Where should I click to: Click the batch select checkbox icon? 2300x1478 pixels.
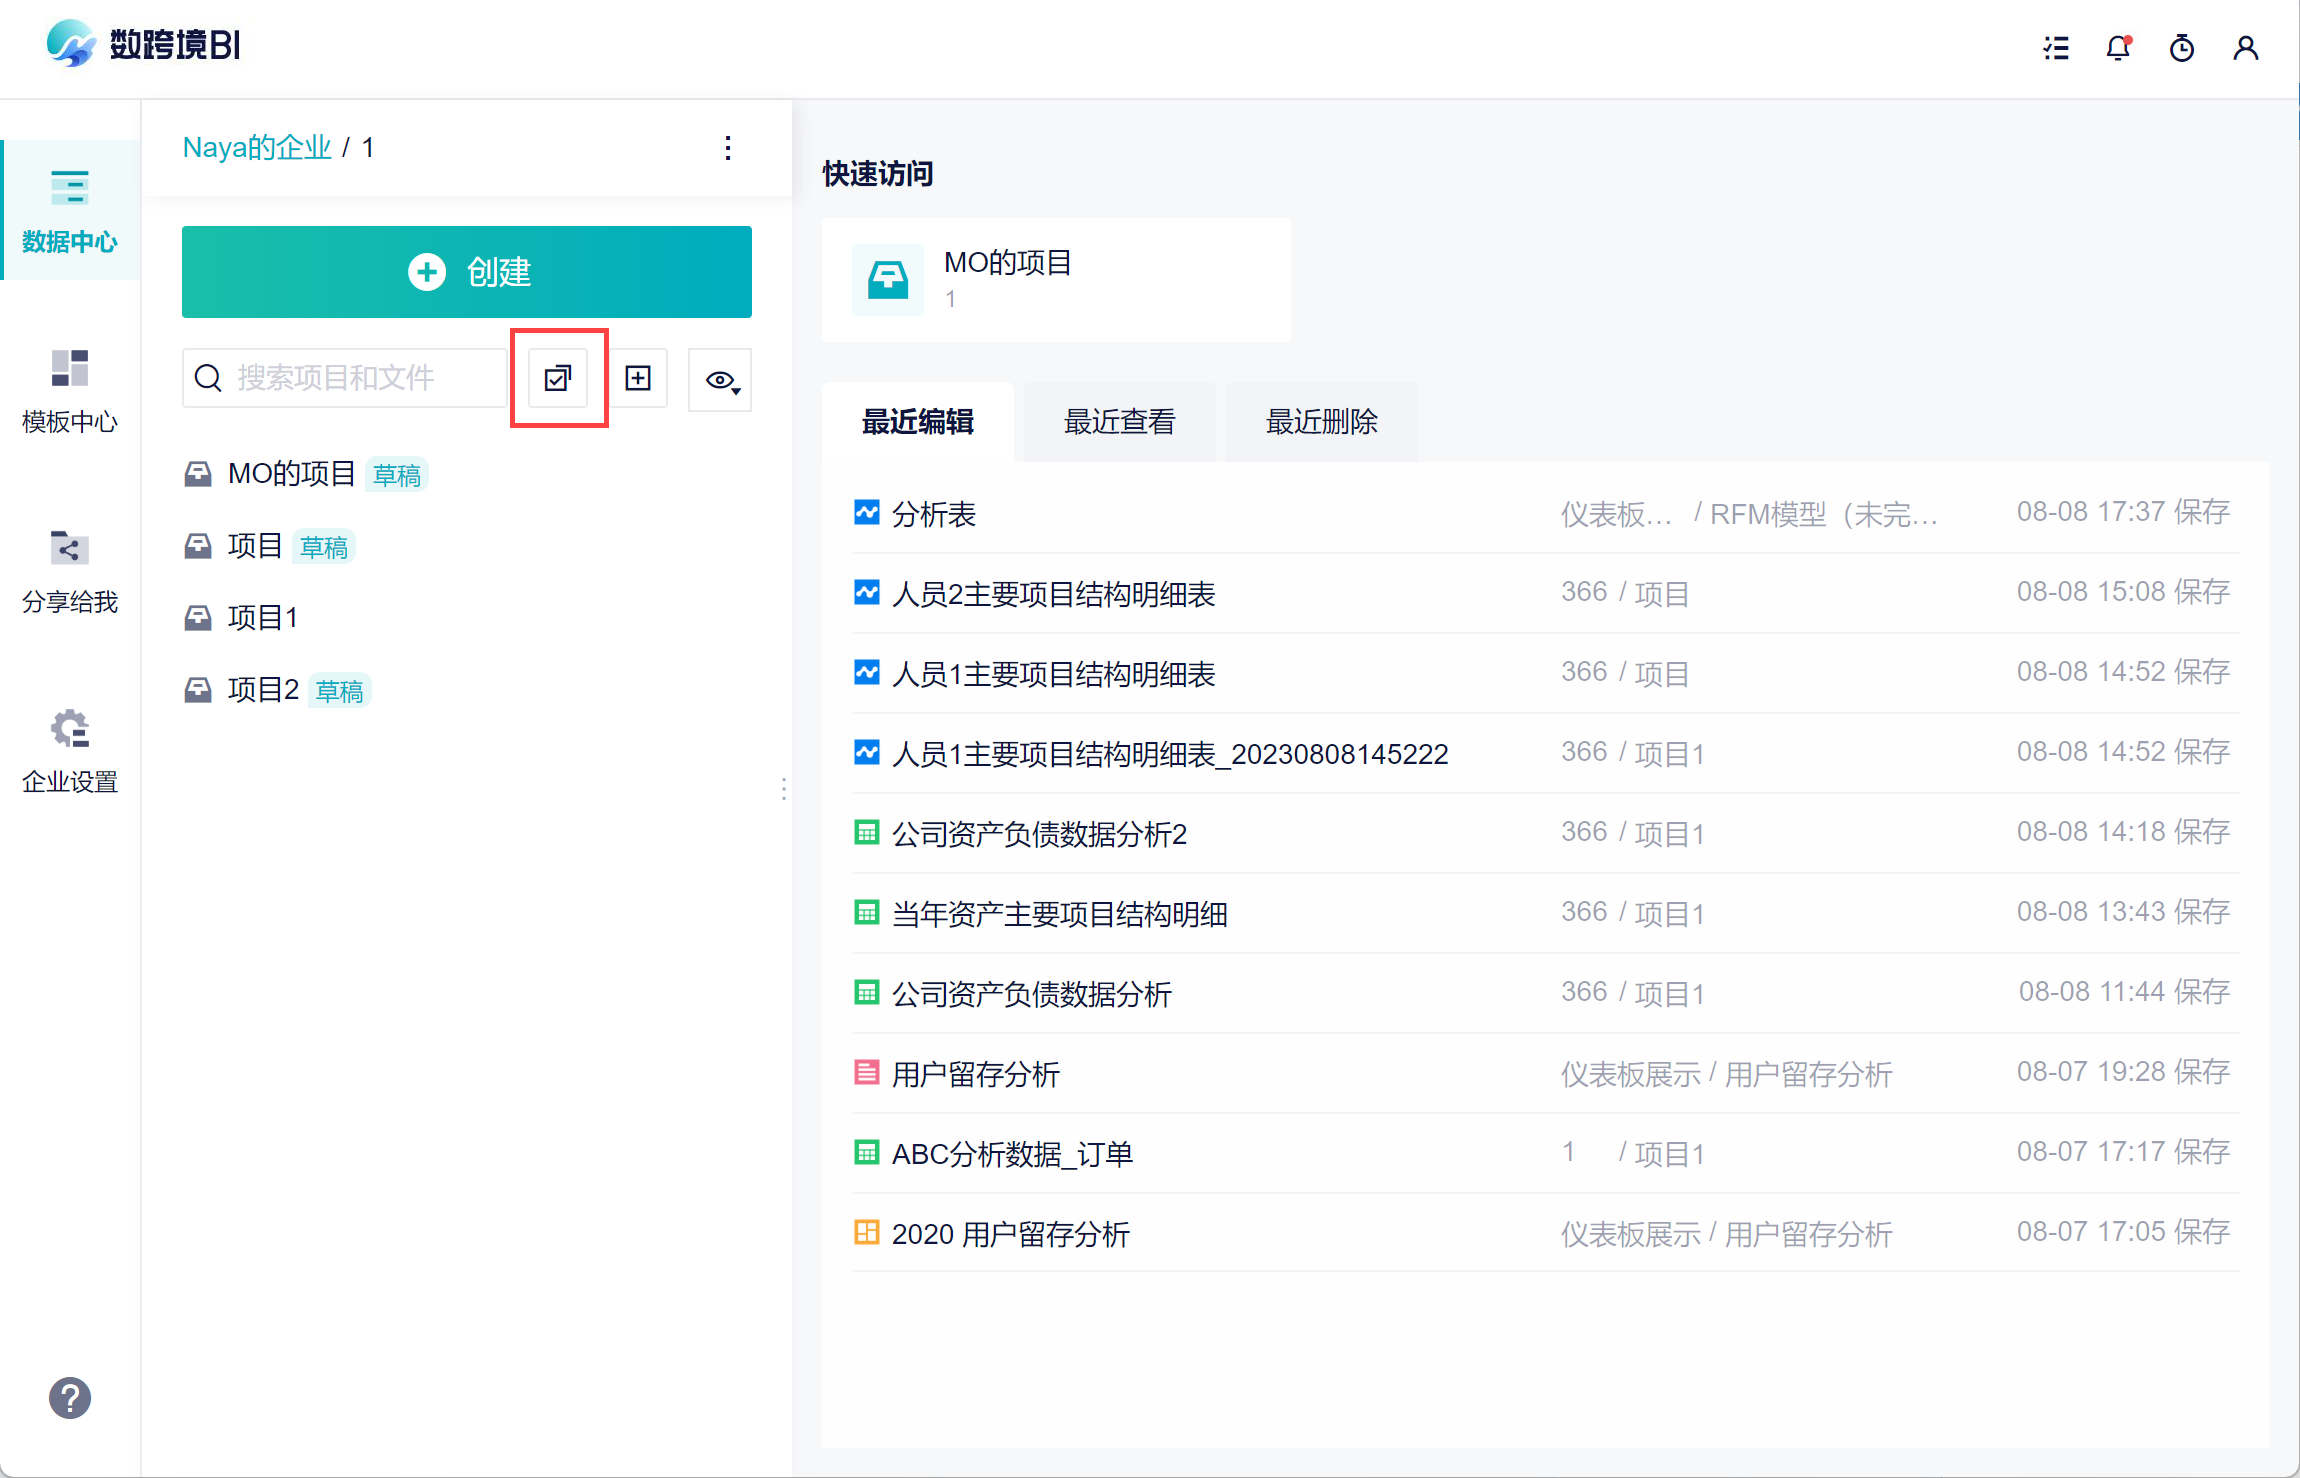point(558,378)
